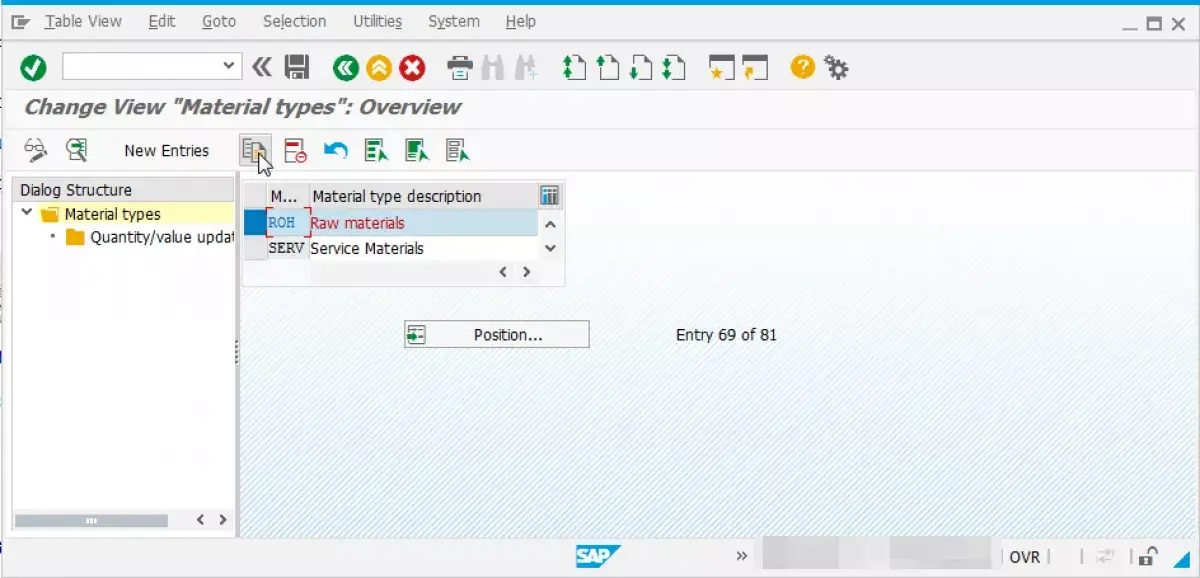The image size is (1200, 578).
Task: Select the Material types folder
Action: 112,214
